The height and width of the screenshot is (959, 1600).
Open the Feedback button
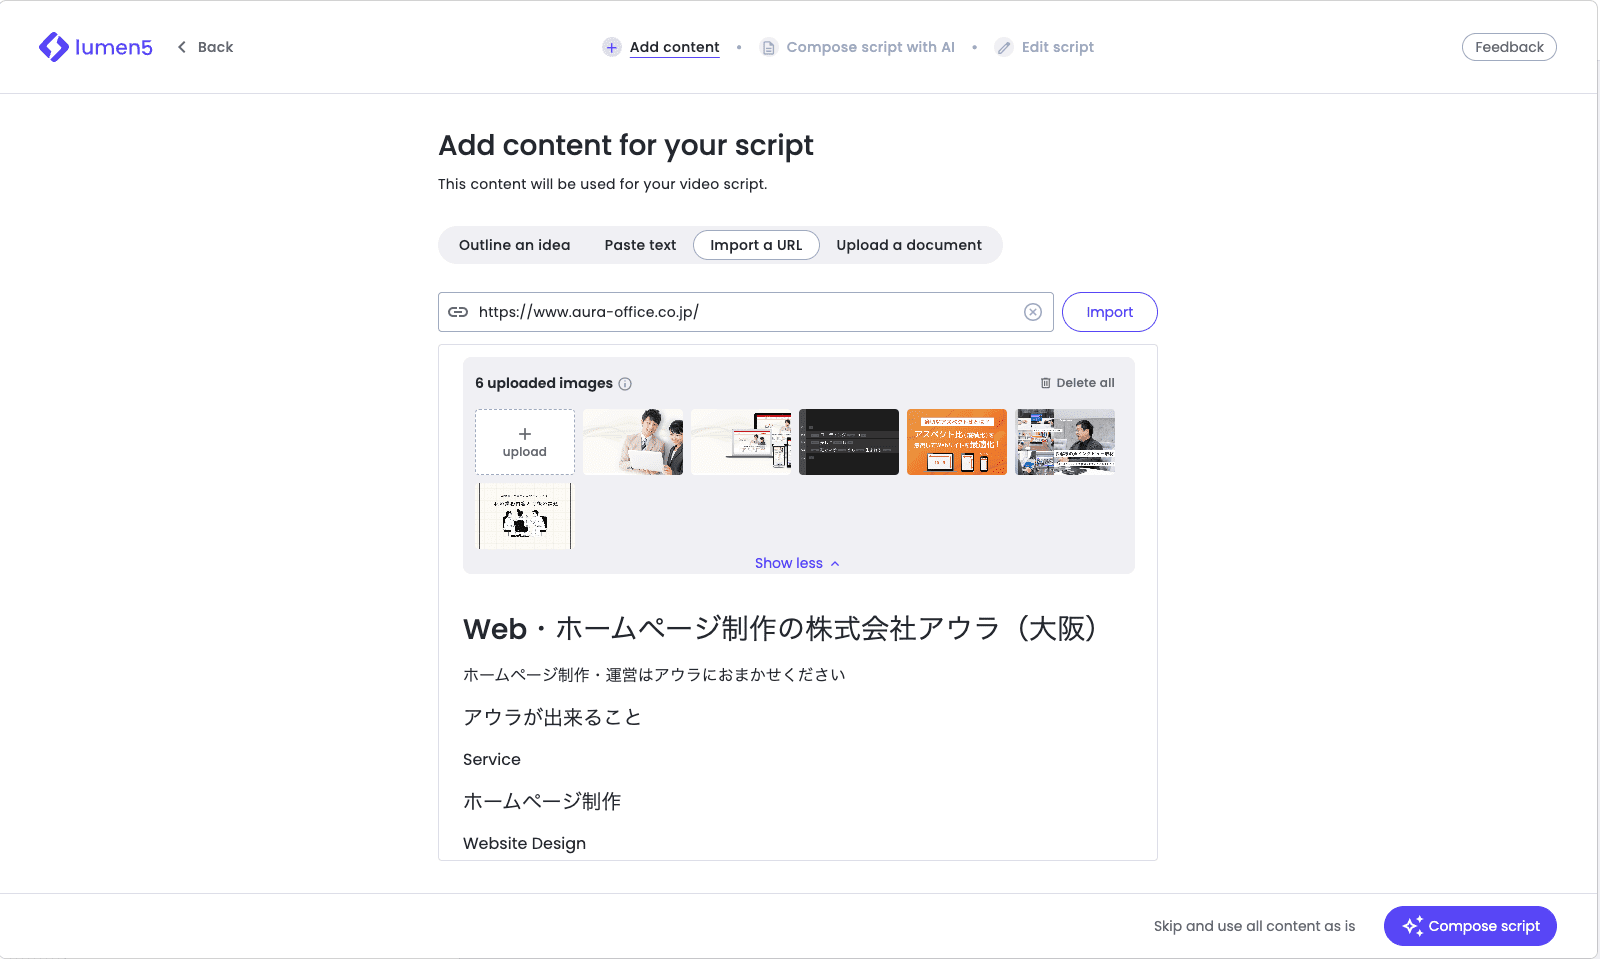coord(1509,47)
